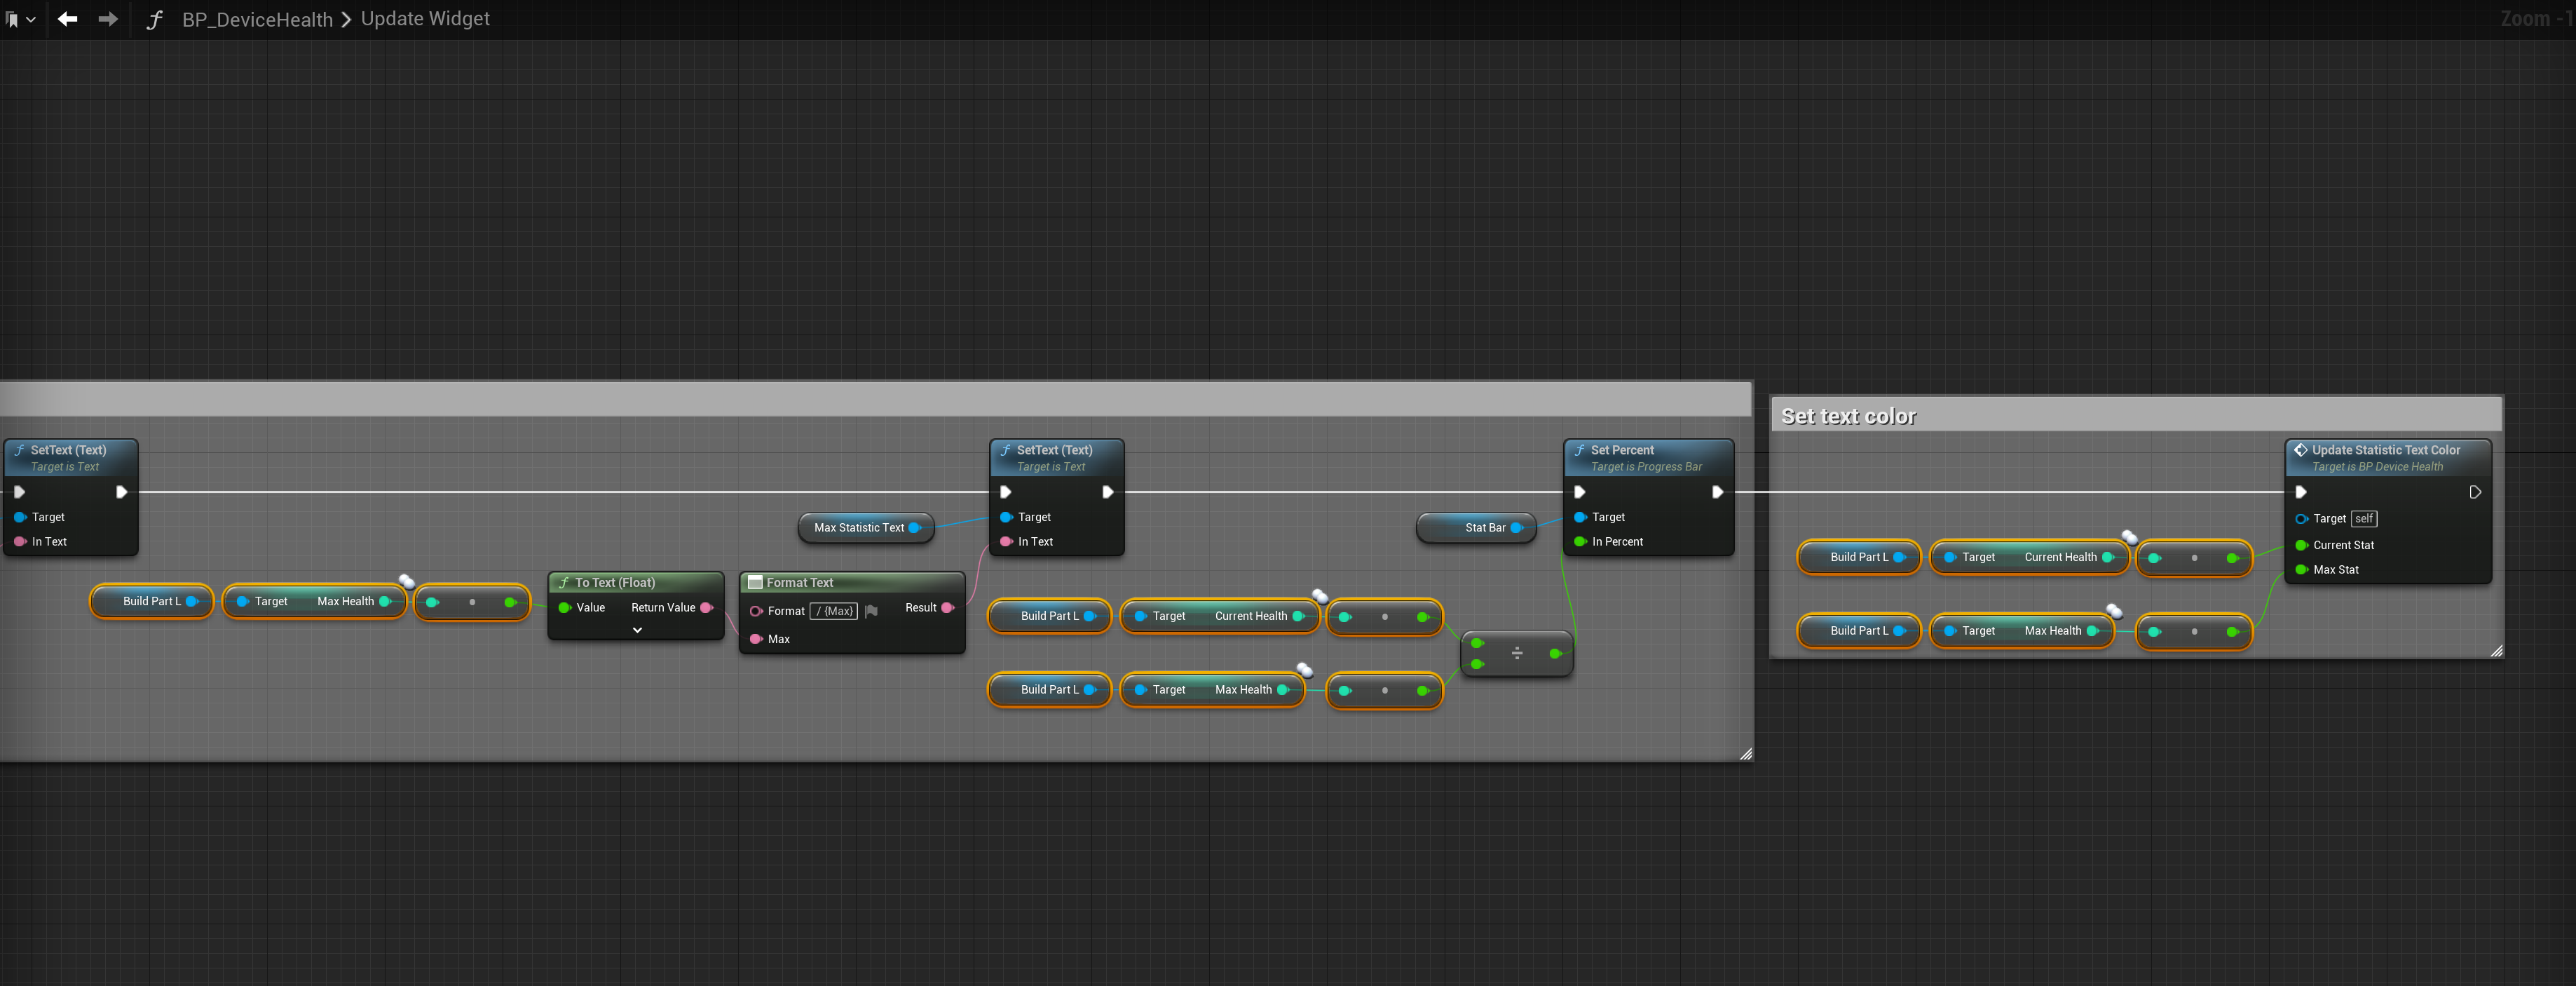Click the Return Value pin on To Text (Float)

[x=706, y=608]
